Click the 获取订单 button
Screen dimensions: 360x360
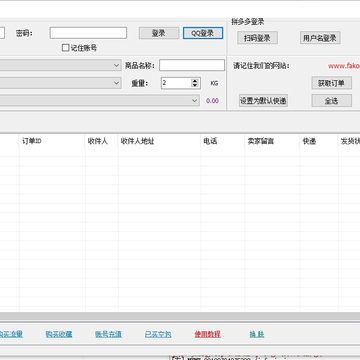332,83
